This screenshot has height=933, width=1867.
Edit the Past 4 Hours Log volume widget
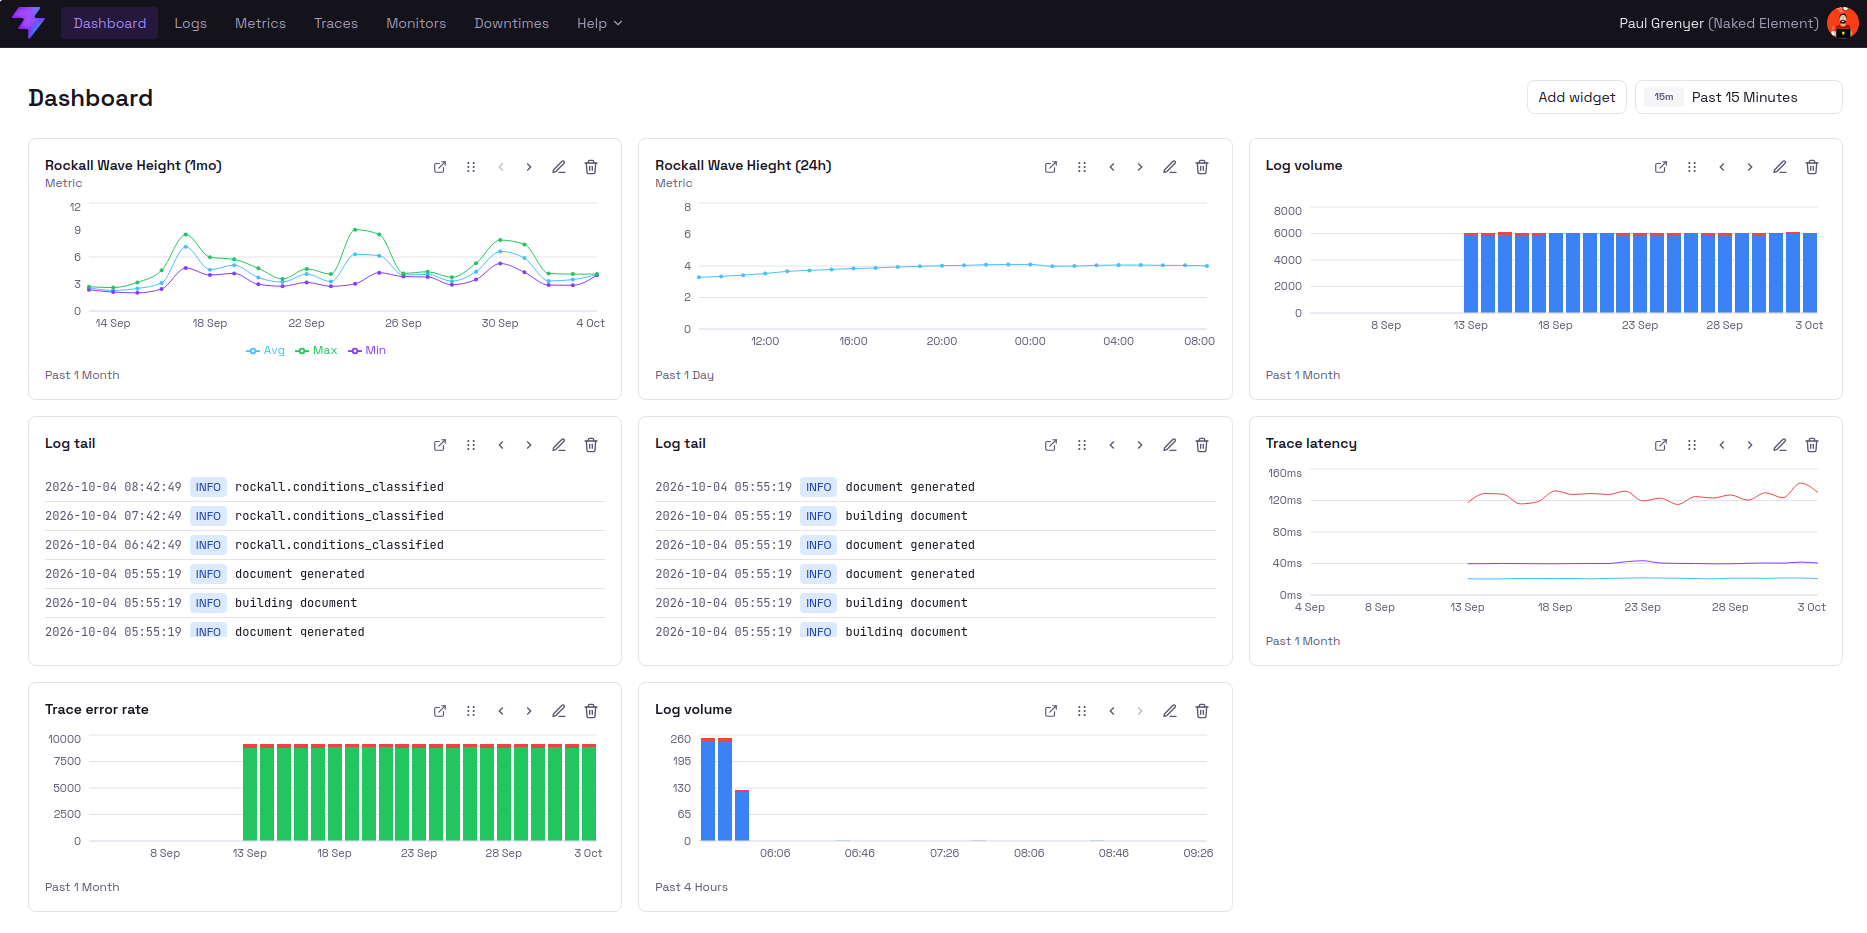coord(1170,711)
